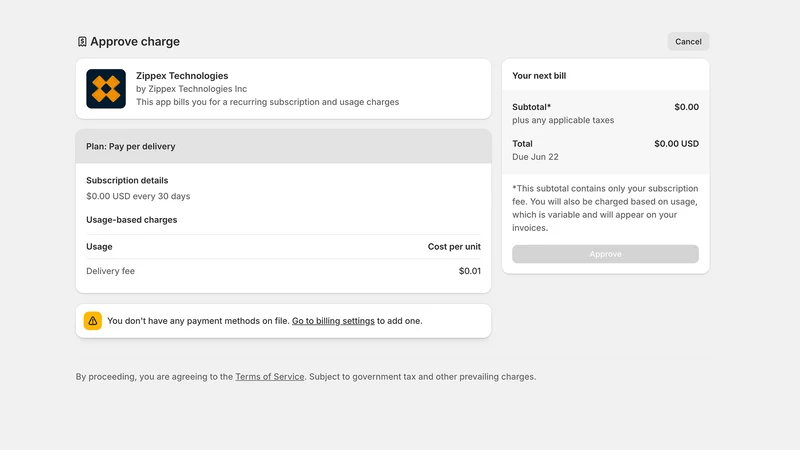Click the 'Approve charge' page title

point(135,41)
